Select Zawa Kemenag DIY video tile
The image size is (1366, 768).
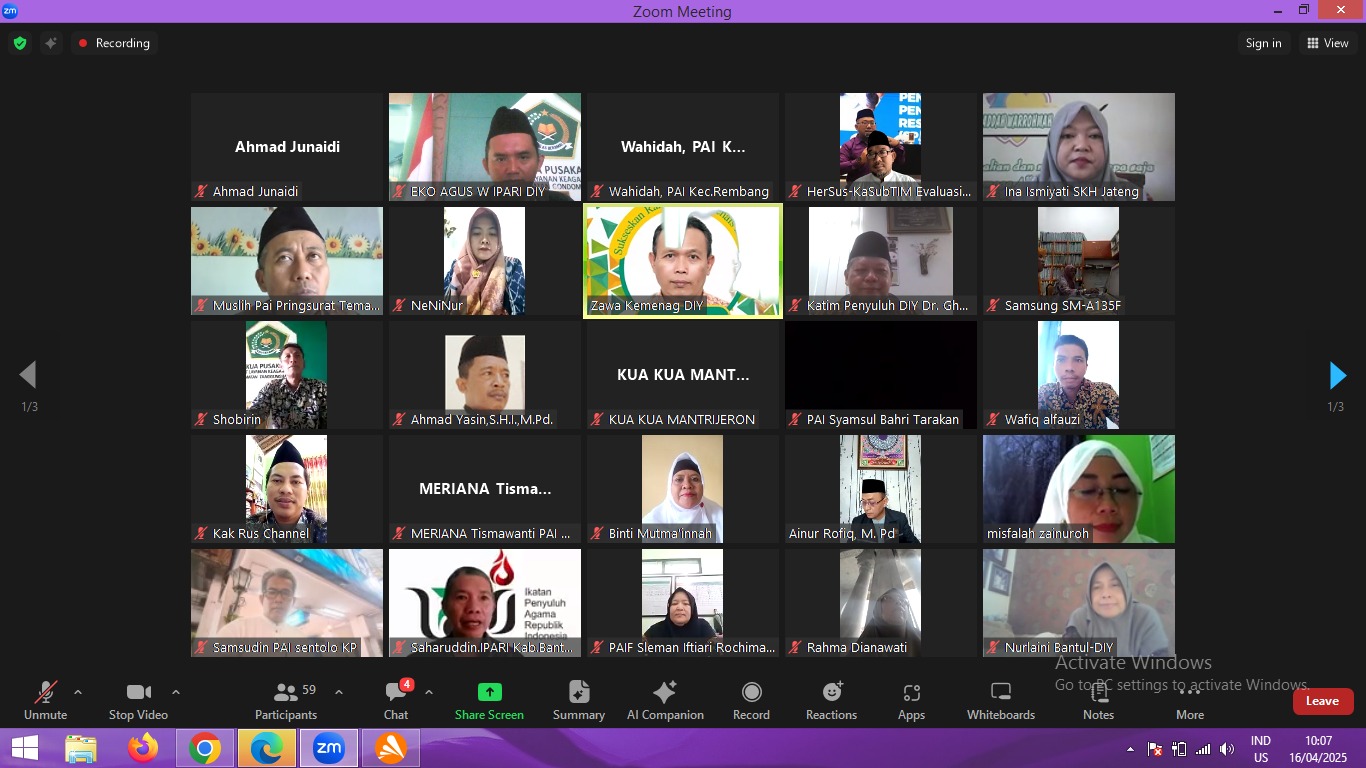(683, 261)
